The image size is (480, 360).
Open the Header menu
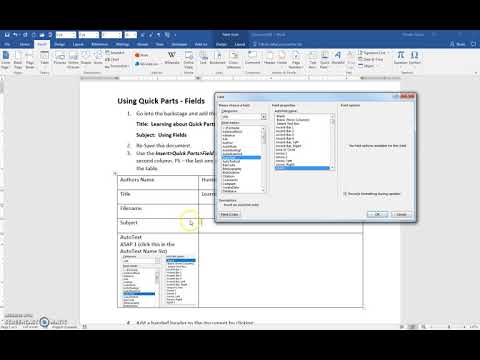click(x=269, y=58)
